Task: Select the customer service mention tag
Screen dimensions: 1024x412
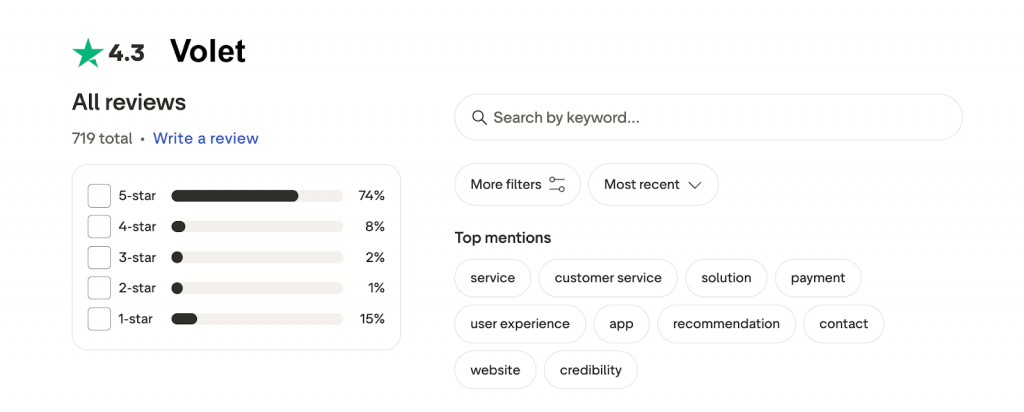Action: (x=608, y=278)
